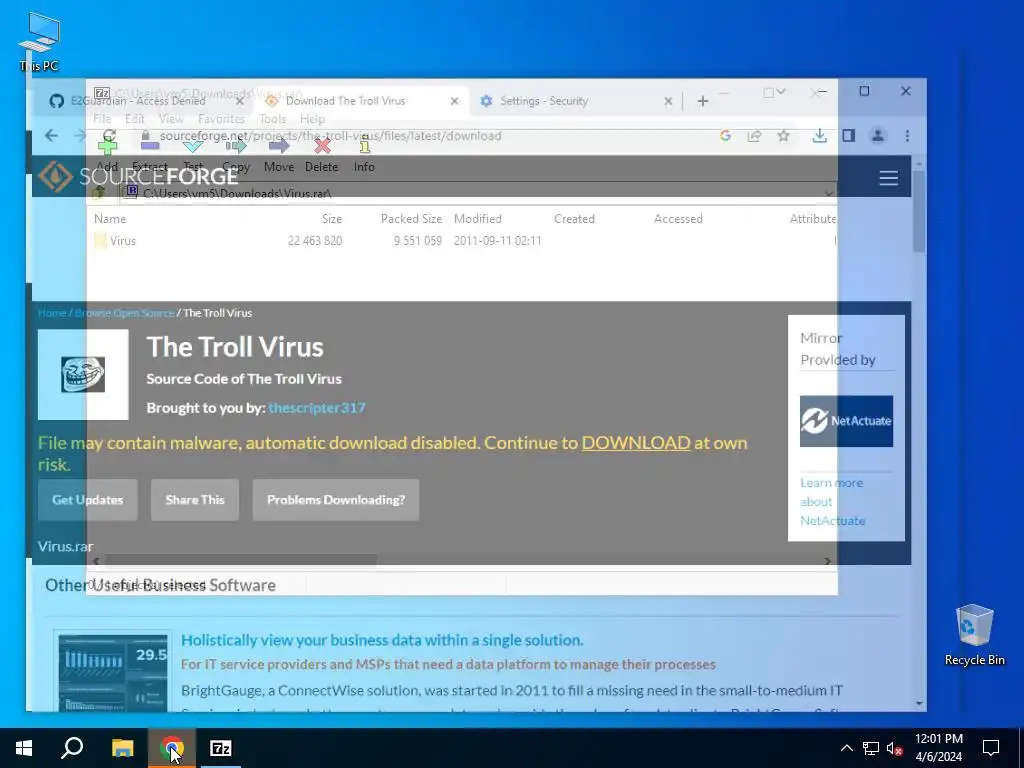Open the Chrome profile avatar

pyautogui.click(x=878, y=136)
